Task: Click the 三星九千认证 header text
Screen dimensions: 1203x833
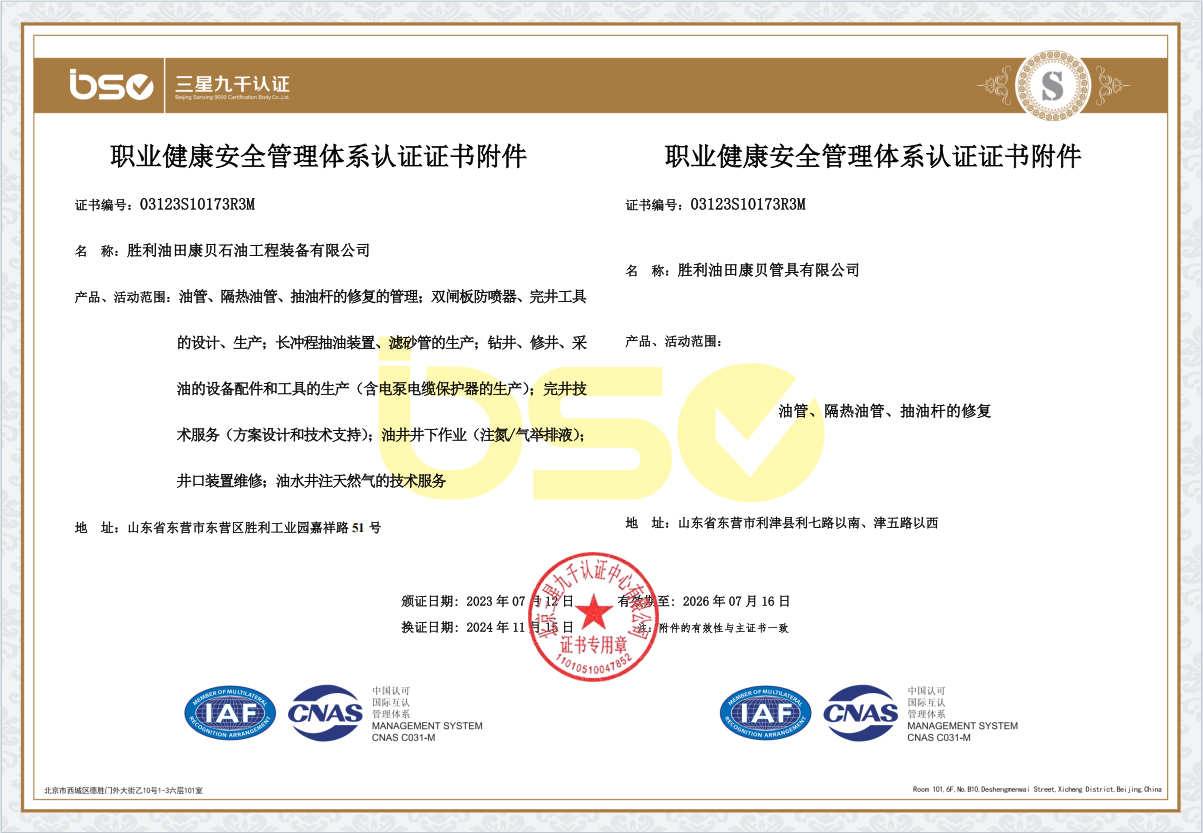Action: (232, 84)
